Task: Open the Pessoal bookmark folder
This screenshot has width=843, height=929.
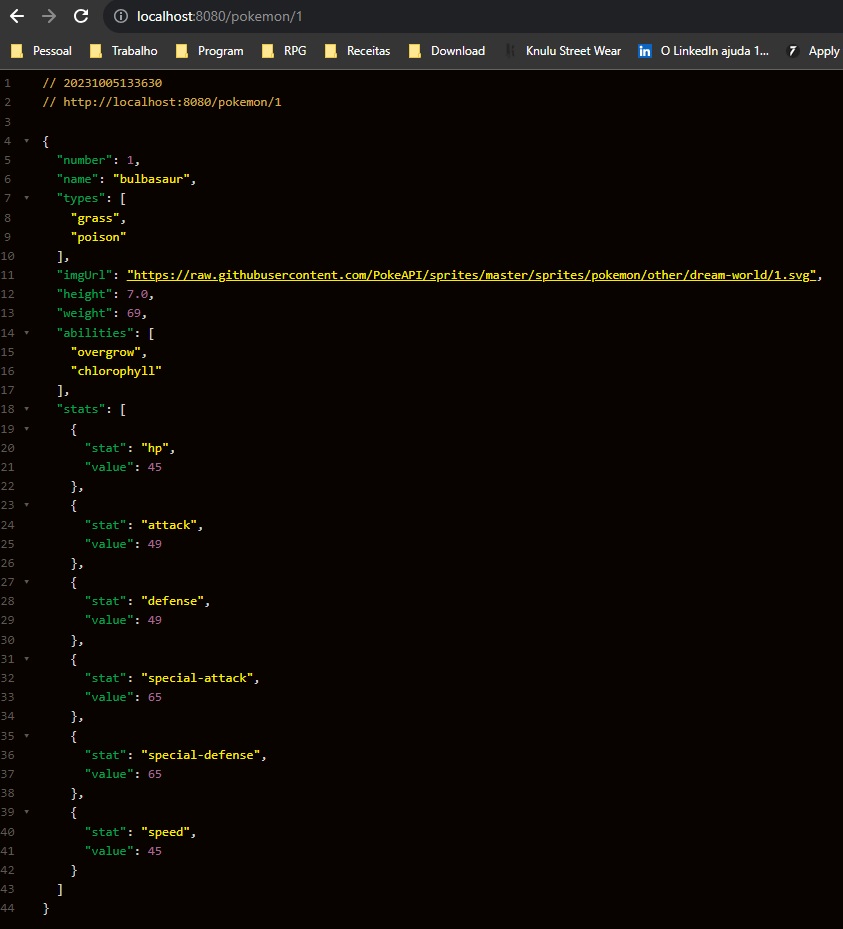Action: click(x=41, y=51)
